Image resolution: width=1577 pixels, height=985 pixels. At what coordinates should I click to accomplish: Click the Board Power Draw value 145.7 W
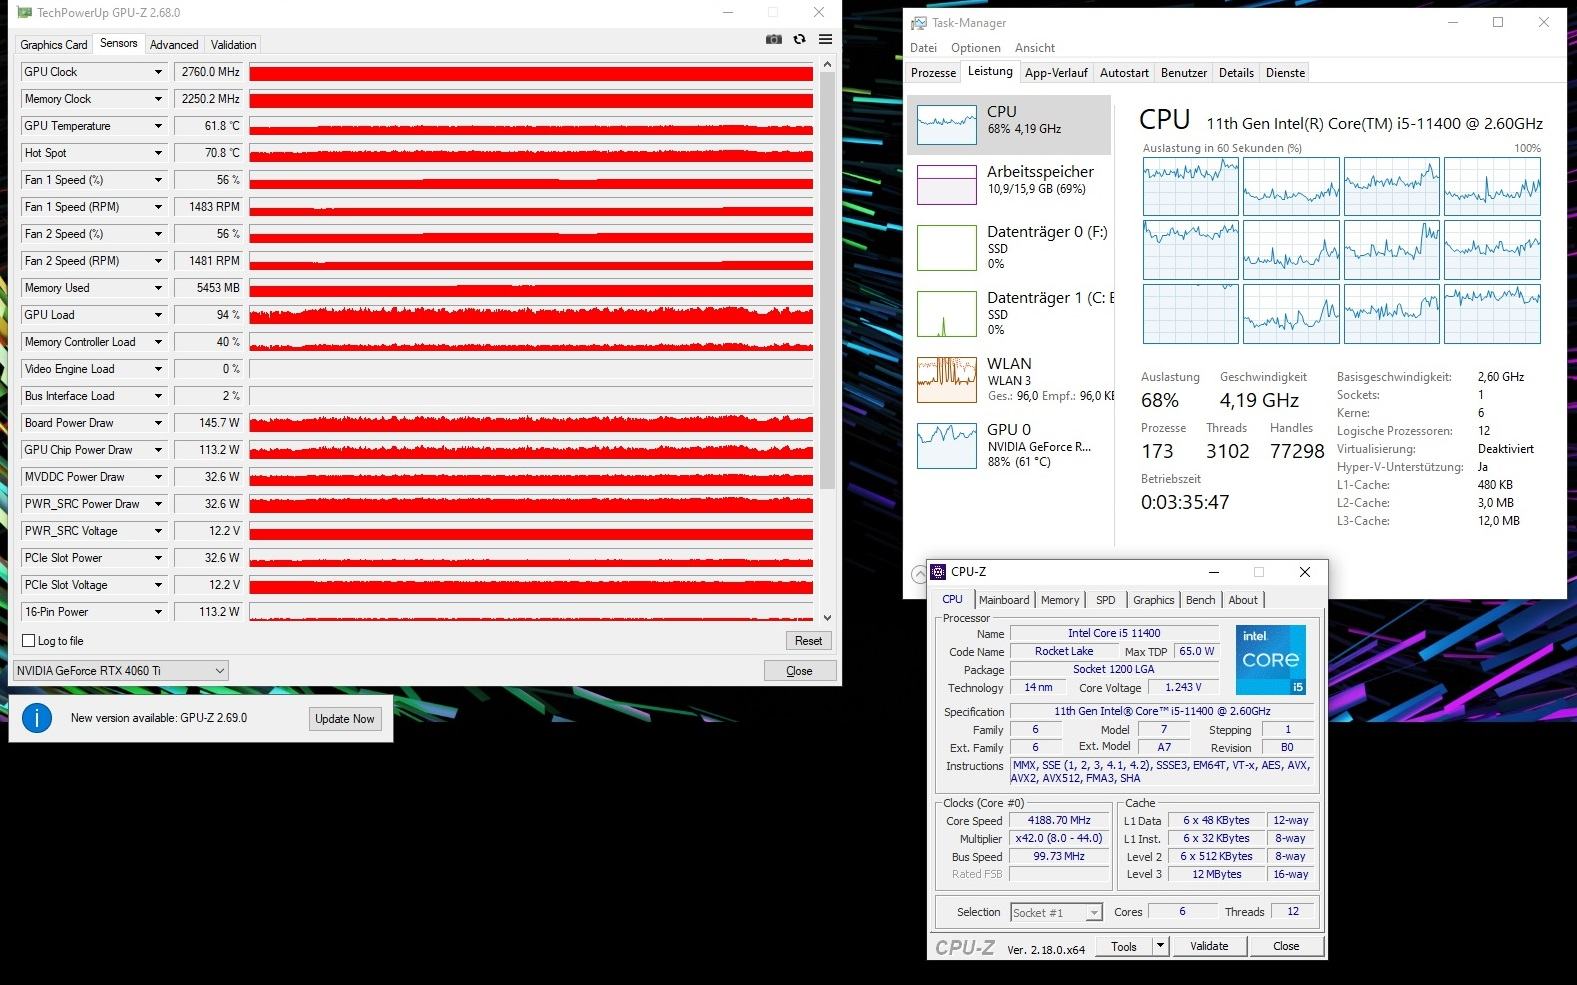pyautogui.click(x=208, y=423)
